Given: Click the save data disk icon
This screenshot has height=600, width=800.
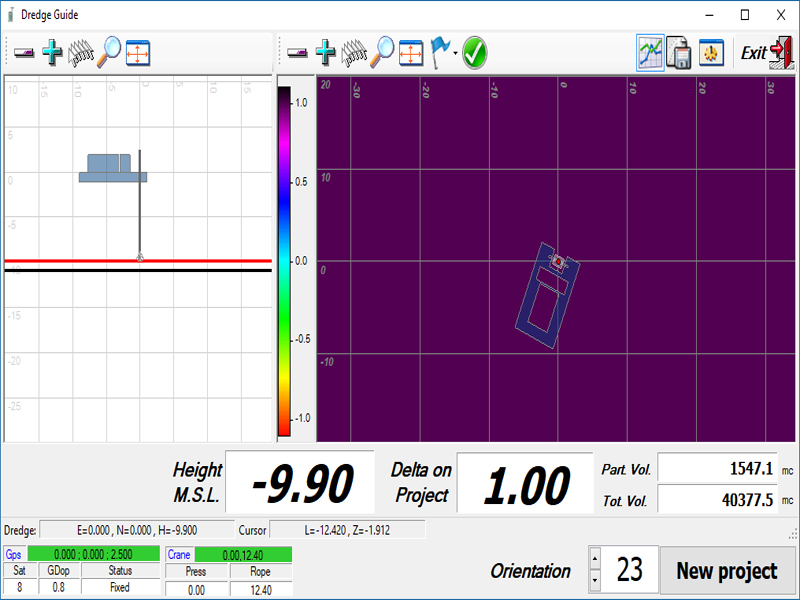Looking at the screenshot, I should click(679, 53).
